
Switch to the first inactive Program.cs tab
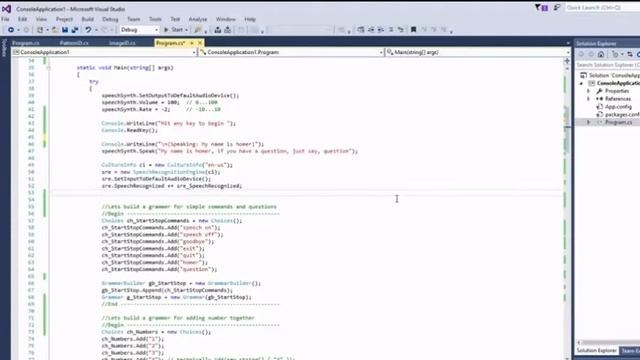pos(26,43)
